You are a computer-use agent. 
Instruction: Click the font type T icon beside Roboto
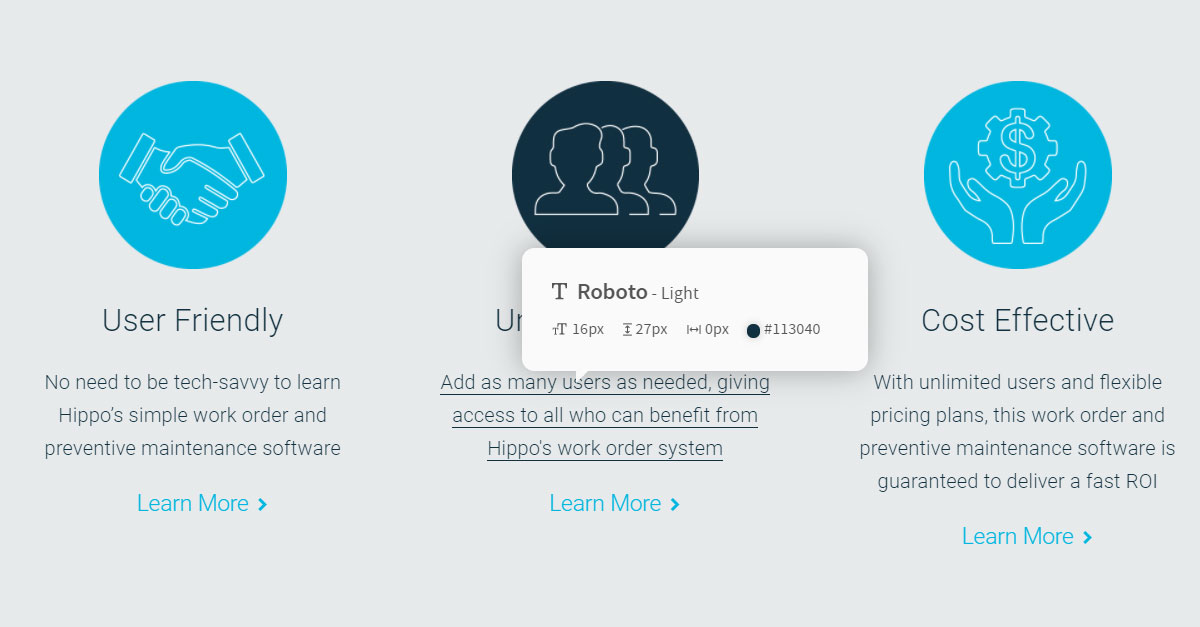coord(560,292)
